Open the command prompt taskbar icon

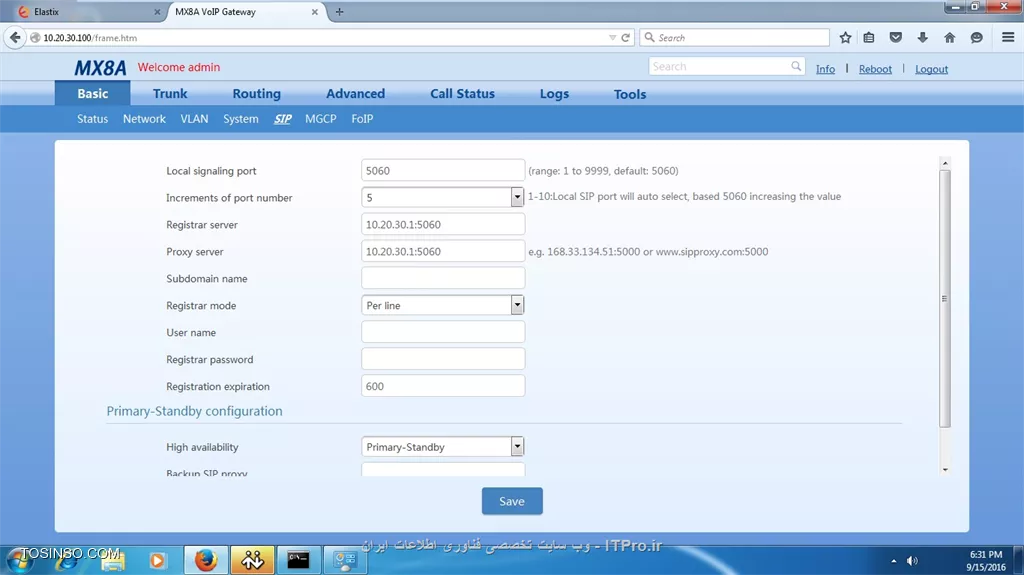(x=298, y=560)
